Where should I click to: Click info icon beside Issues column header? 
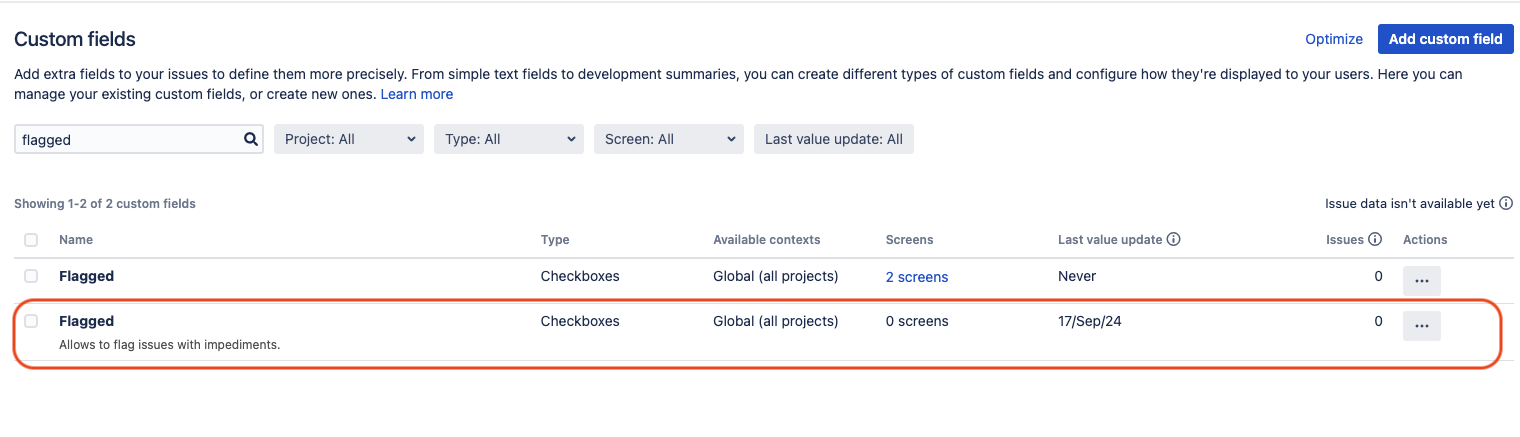tap(1375, 240)
